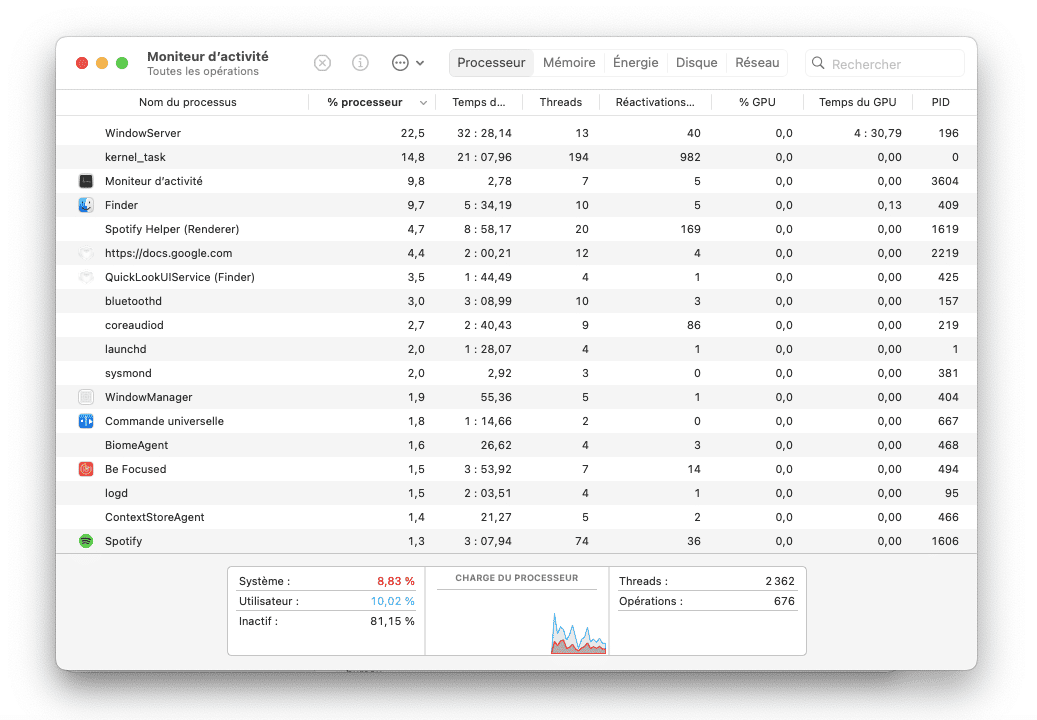The width and height of the screenshot is (1037, 720).
Task: Click the WindowManager process icon
Action: tap(86, 397)
